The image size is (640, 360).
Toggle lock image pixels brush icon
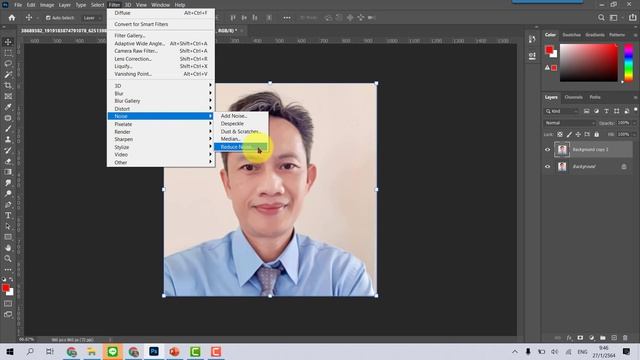point(569,134)
